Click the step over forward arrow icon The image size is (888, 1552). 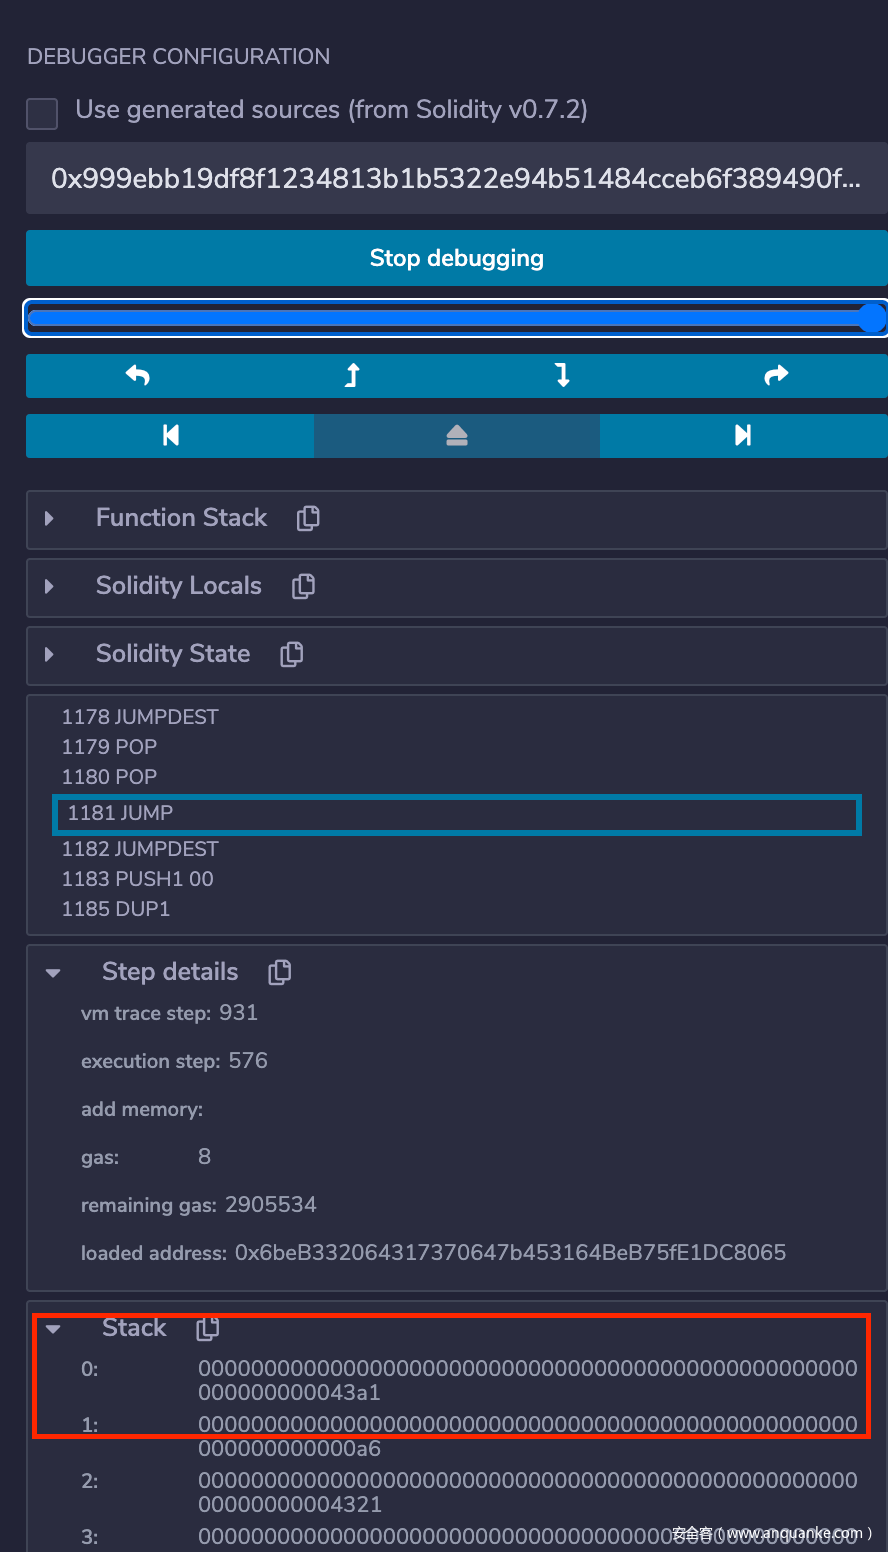[776, 376]
